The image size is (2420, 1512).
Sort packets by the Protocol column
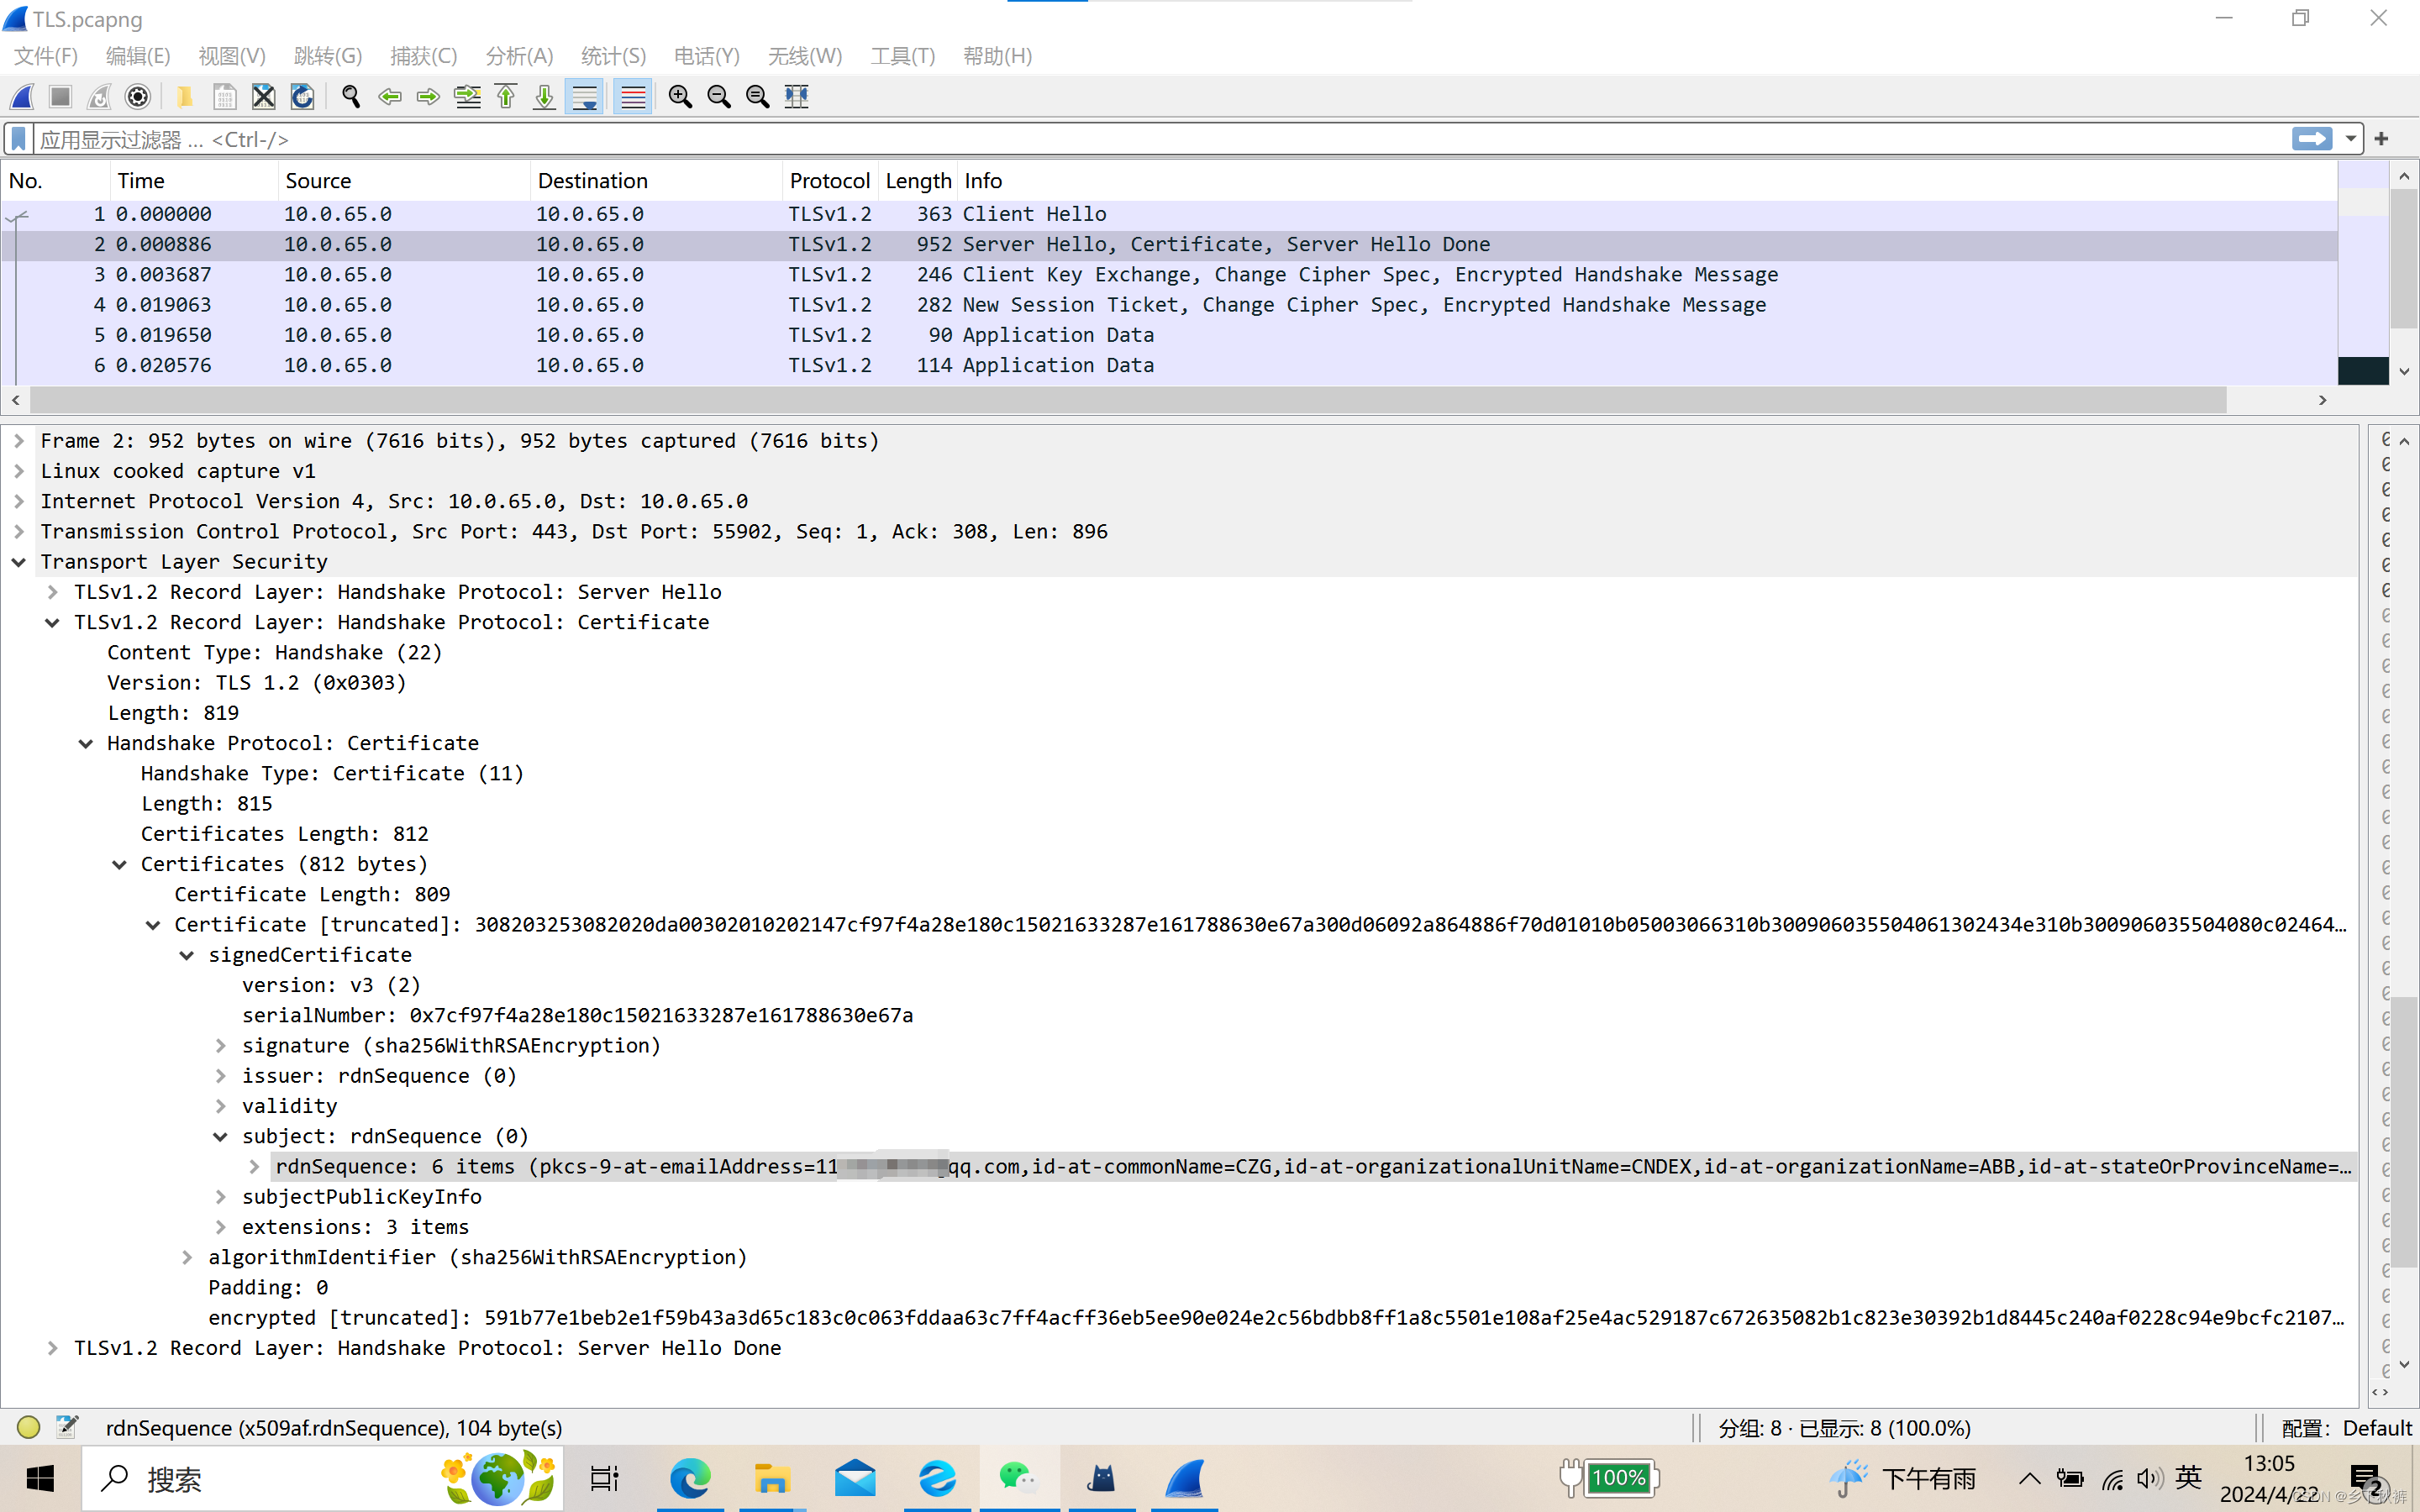pos(829,181)
